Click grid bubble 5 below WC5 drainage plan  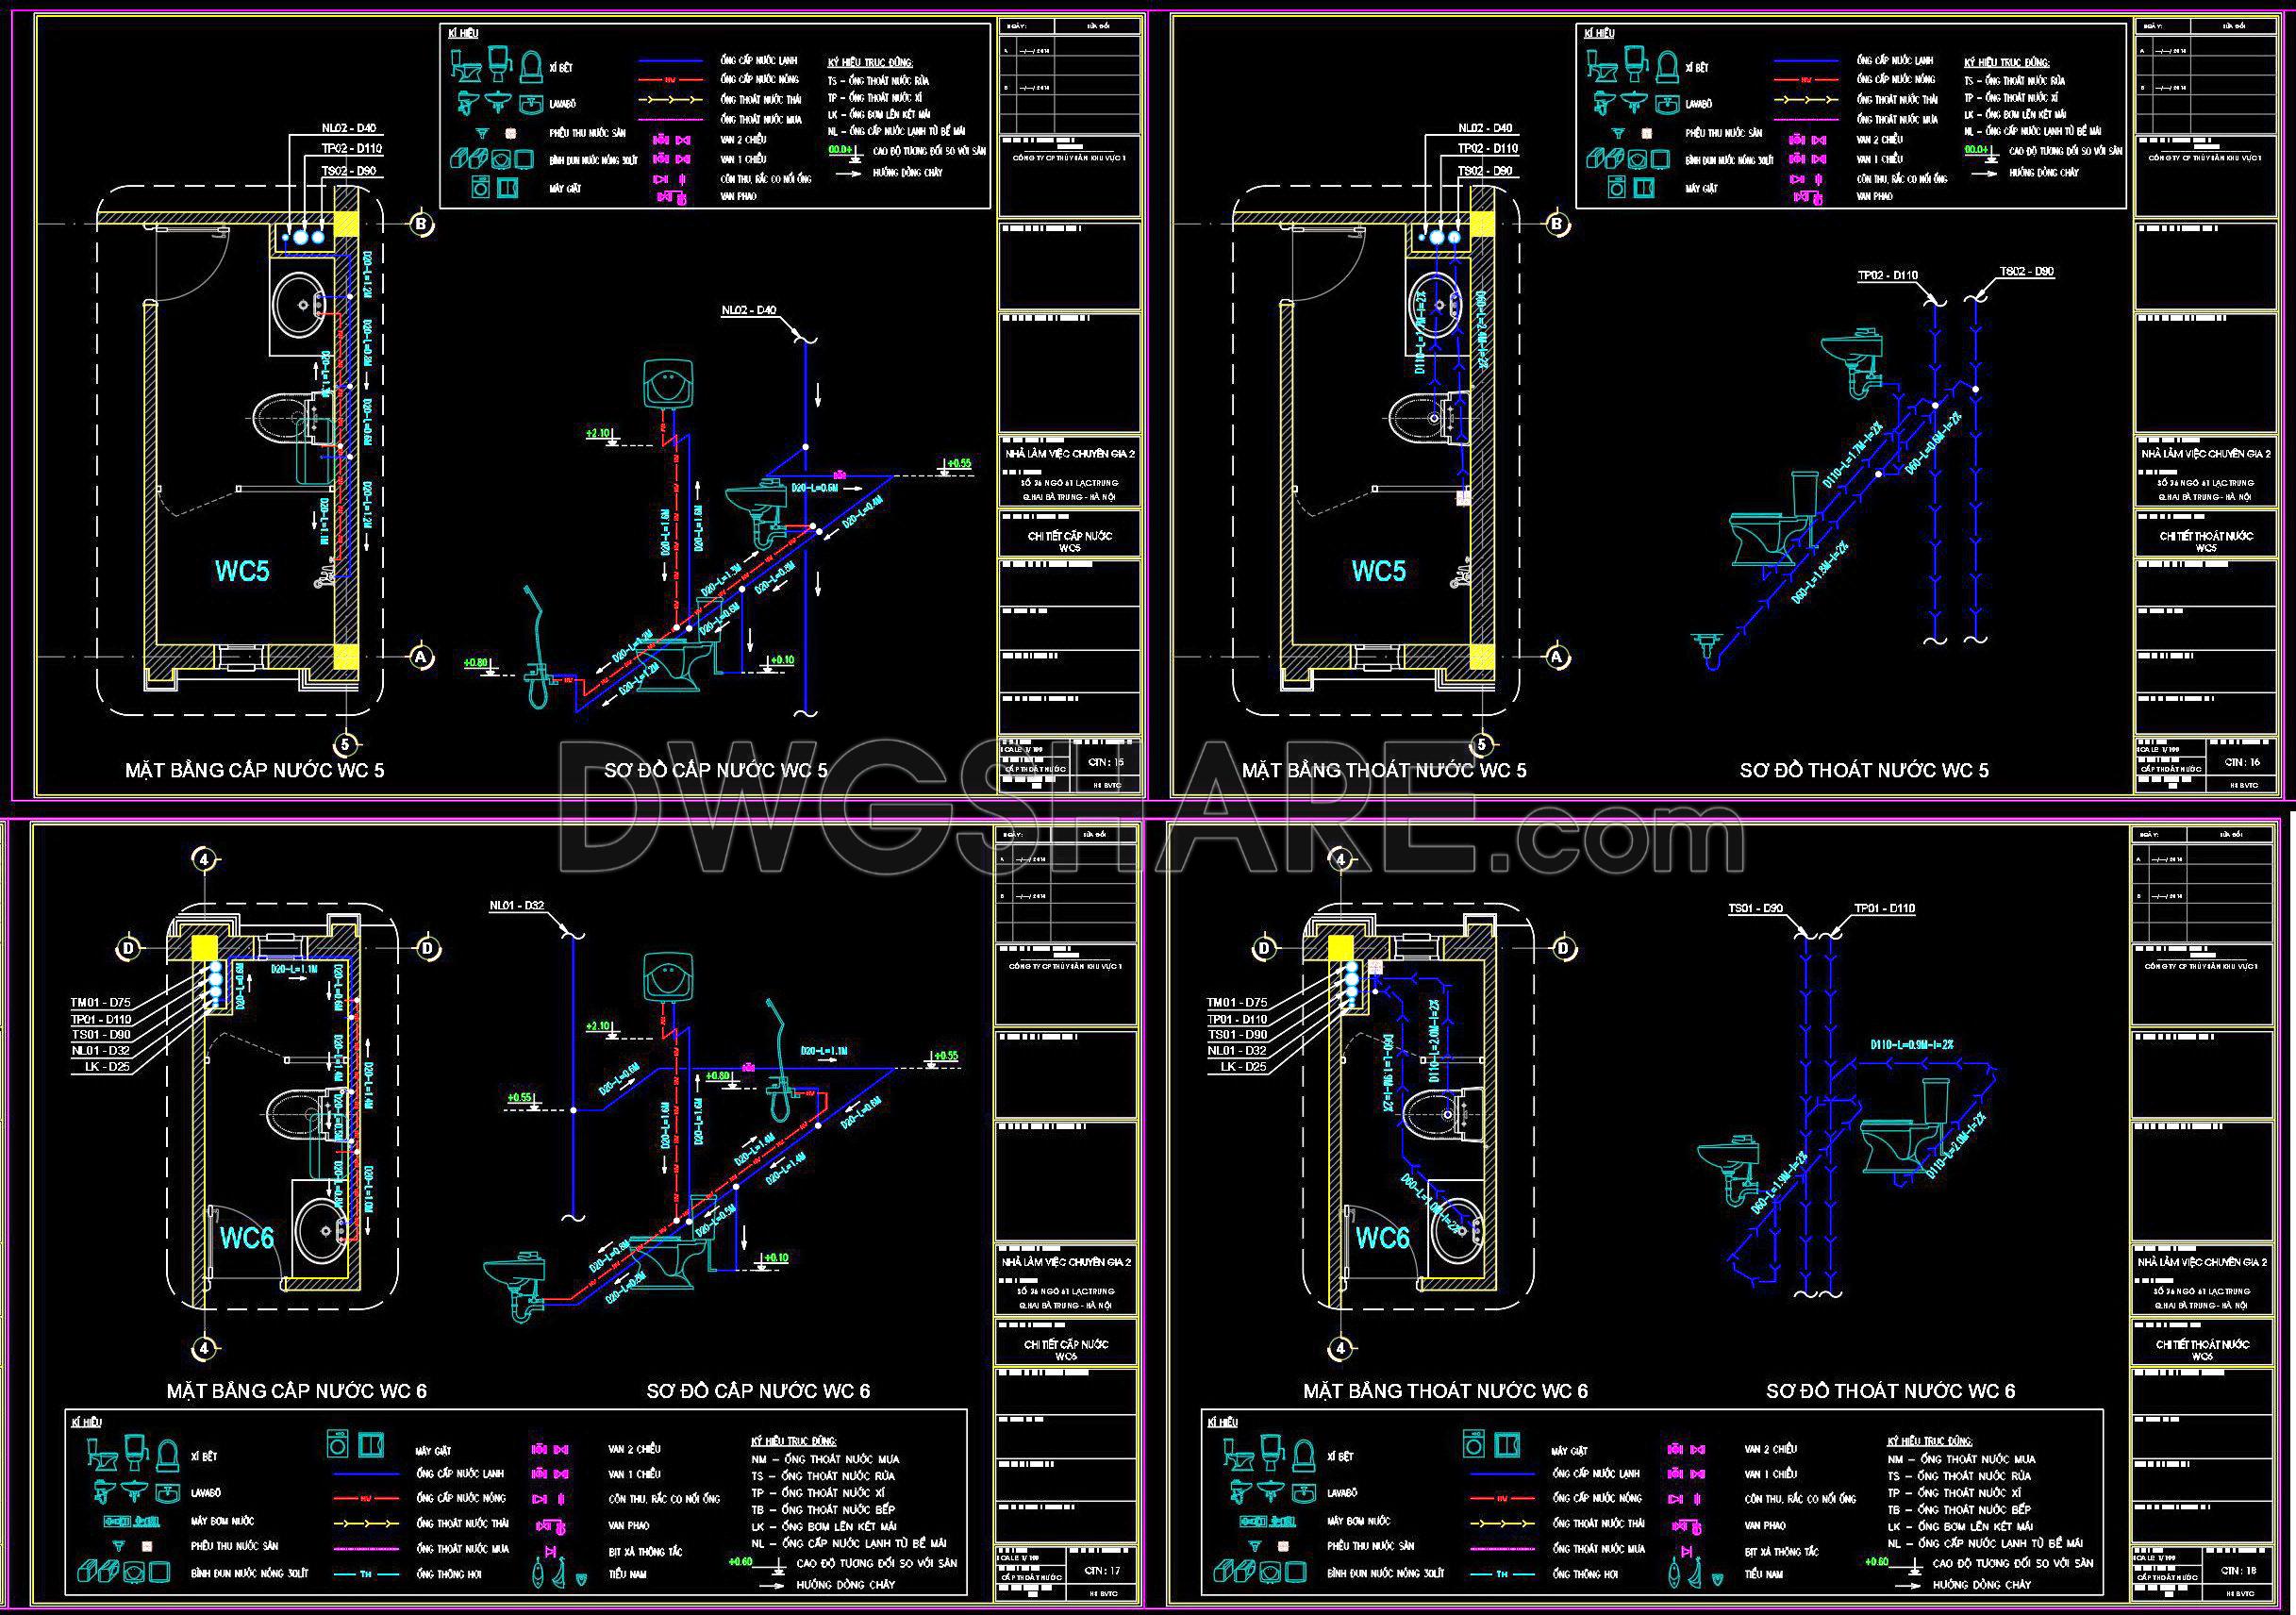coord(1482,744)
